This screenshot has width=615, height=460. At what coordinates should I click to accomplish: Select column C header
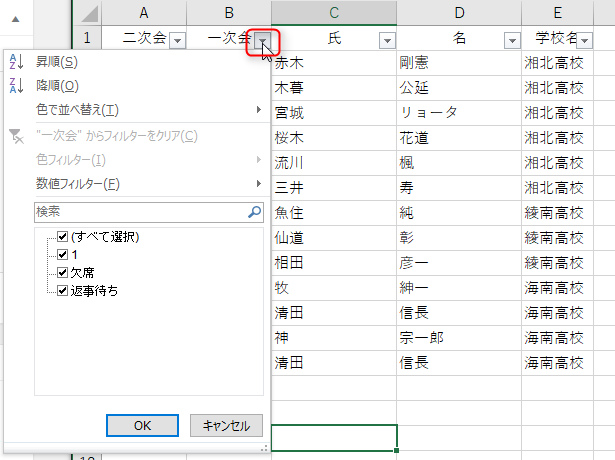pyautogui.click(x=334, y=13)
